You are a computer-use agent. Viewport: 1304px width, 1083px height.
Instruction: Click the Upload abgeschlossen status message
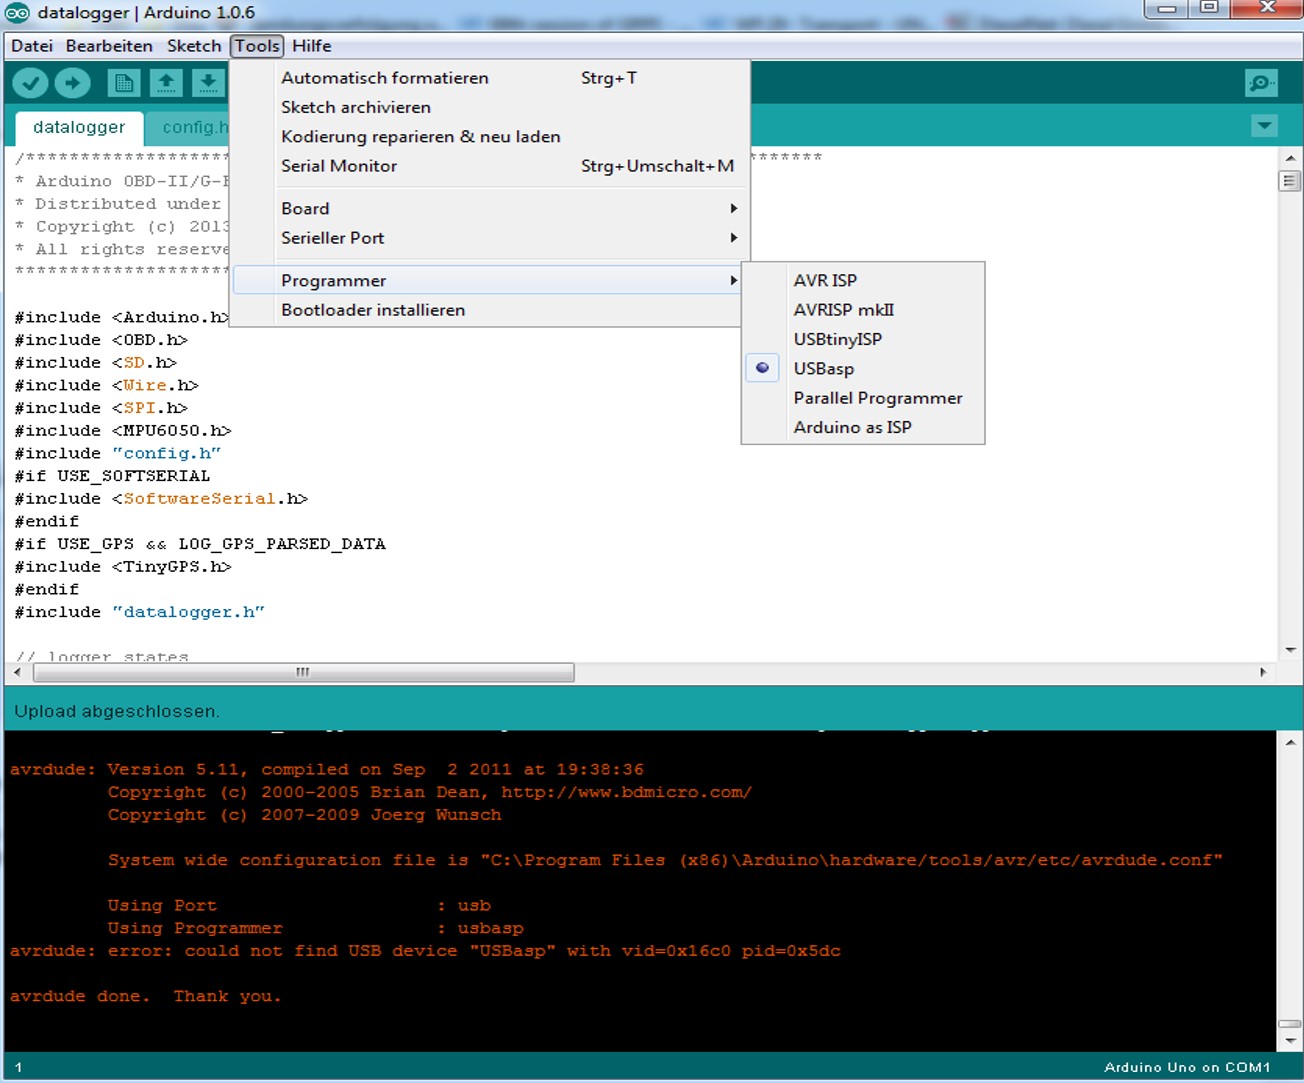(x=117, y=711)
